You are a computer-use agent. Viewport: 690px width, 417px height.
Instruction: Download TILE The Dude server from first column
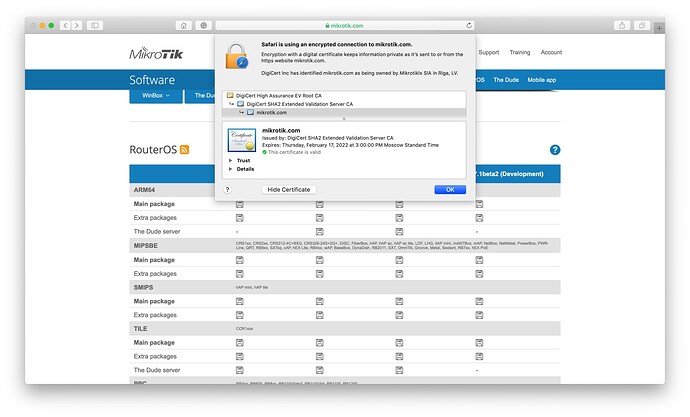240,370
